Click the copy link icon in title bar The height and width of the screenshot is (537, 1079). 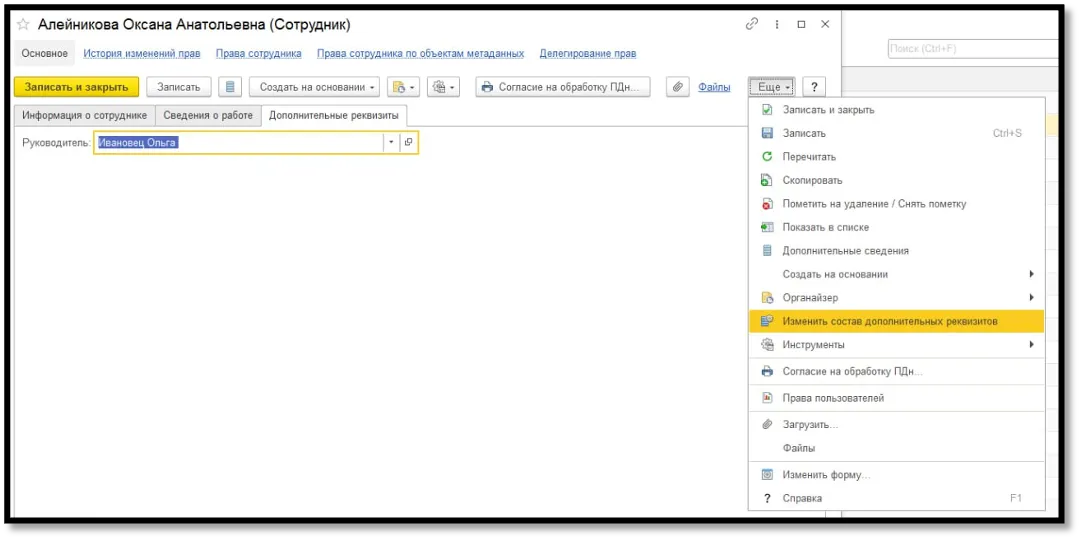tap(752, 24)
